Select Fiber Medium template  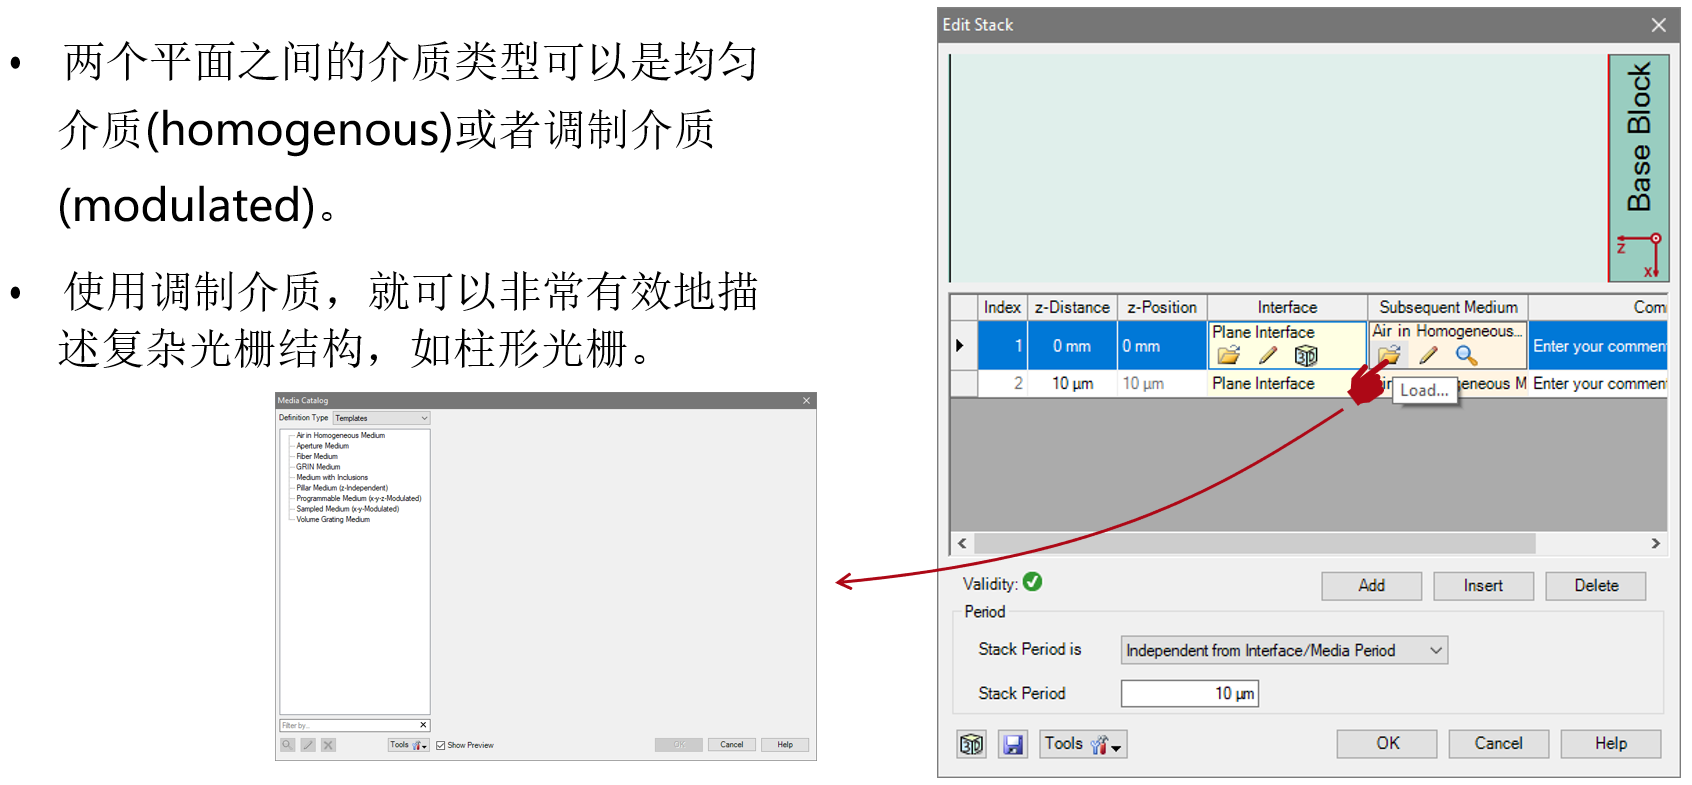(x=317, y=456)
